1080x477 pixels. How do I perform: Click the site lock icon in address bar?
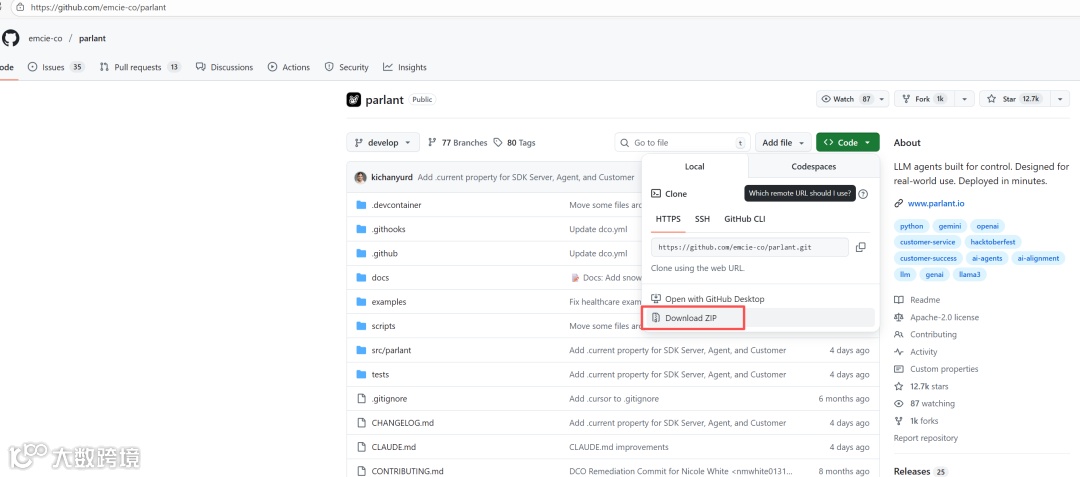tap(20, 8)
